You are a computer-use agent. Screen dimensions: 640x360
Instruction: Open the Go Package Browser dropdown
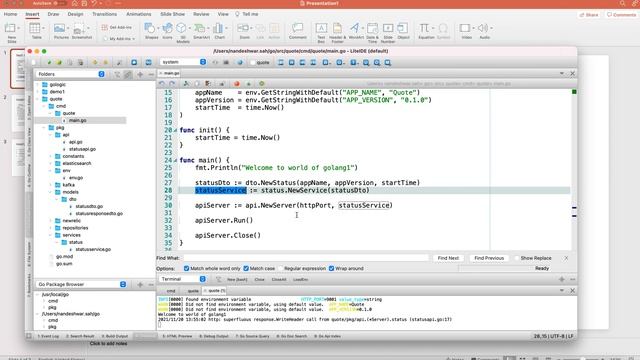[x=81, y=284]
